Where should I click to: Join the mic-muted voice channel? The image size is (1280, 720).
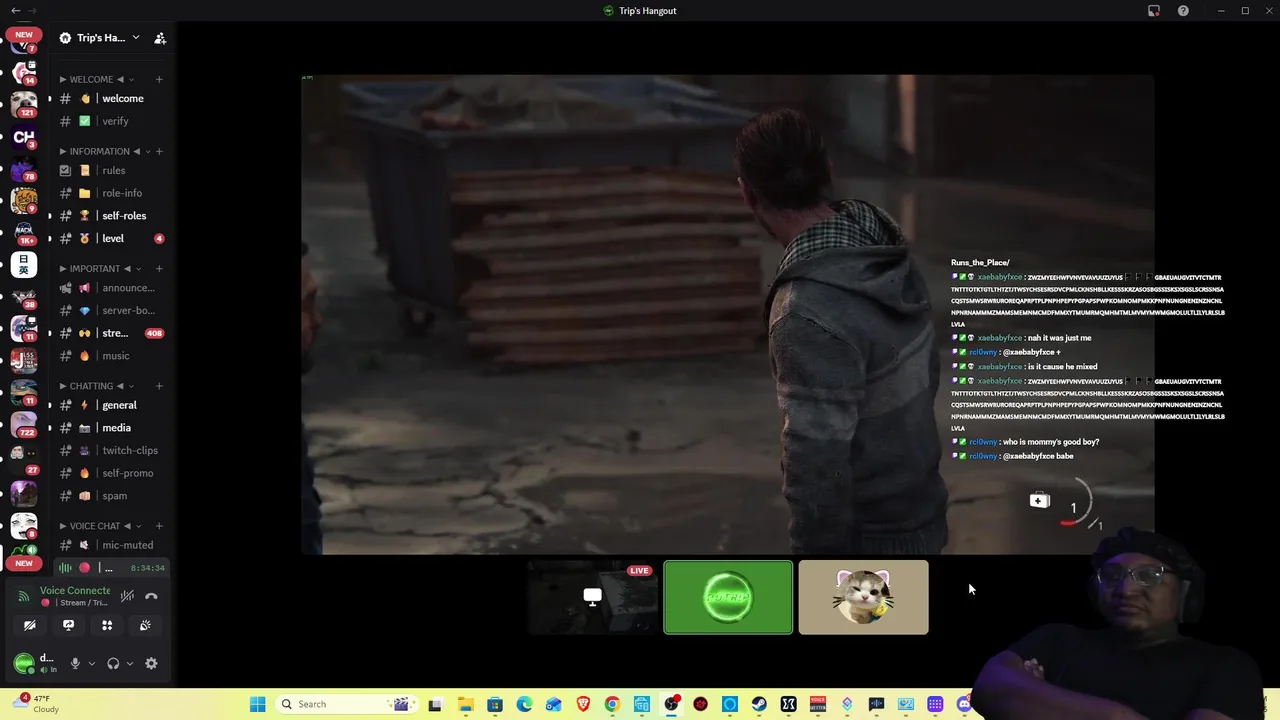112,545
